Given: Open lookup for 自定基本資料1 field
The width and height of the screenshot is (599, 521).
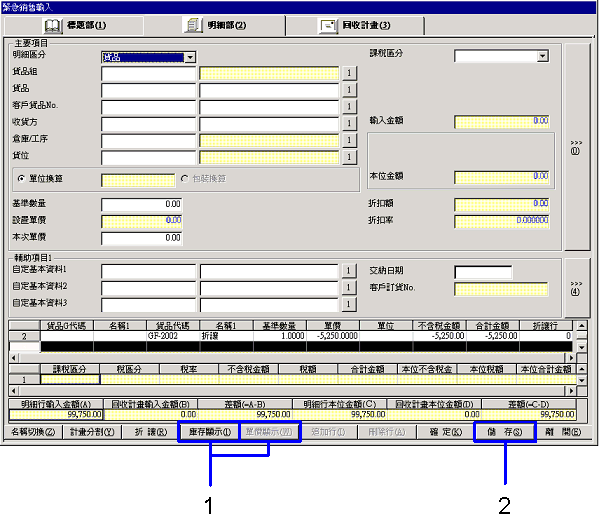Looking at the screenshot, I should [348, 271].
